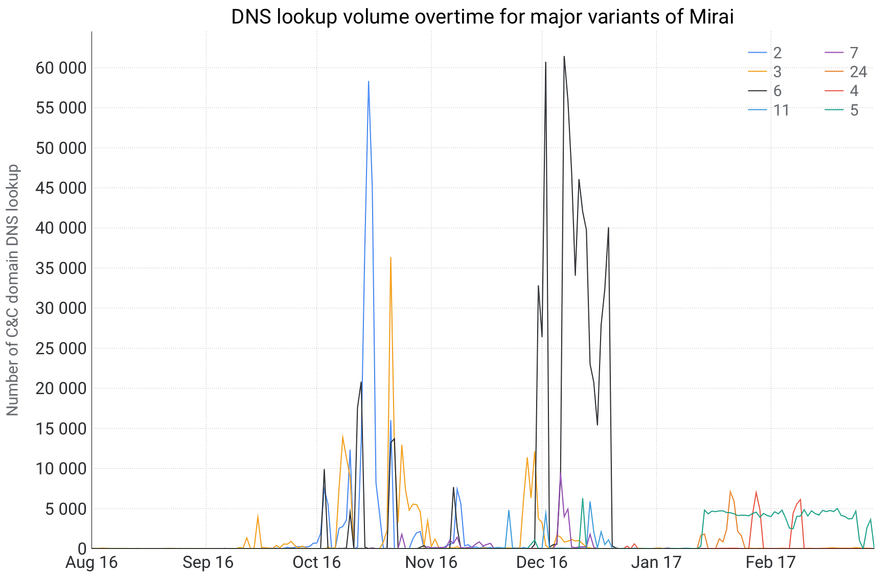Click the Jan 17 x-axis label
This screenshot has width=896, height=574.
(x=656, y=562)
